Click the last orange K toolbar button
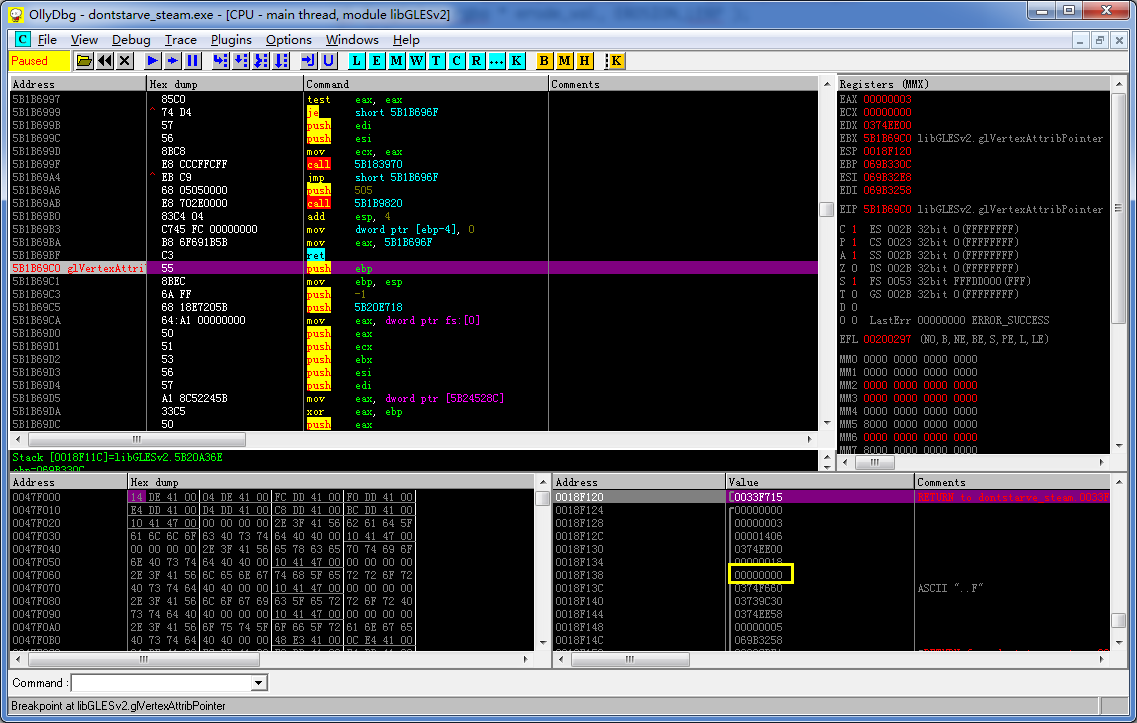The width and height of the screenshot is (1137, 723). (616, 61)
